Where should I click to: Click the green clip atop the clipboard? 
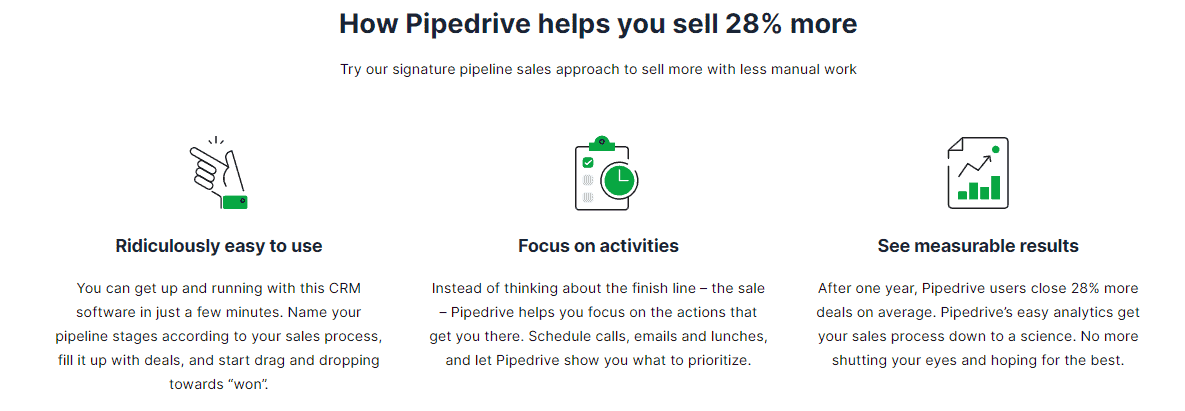pyautogui.click(x=601, y=143)
